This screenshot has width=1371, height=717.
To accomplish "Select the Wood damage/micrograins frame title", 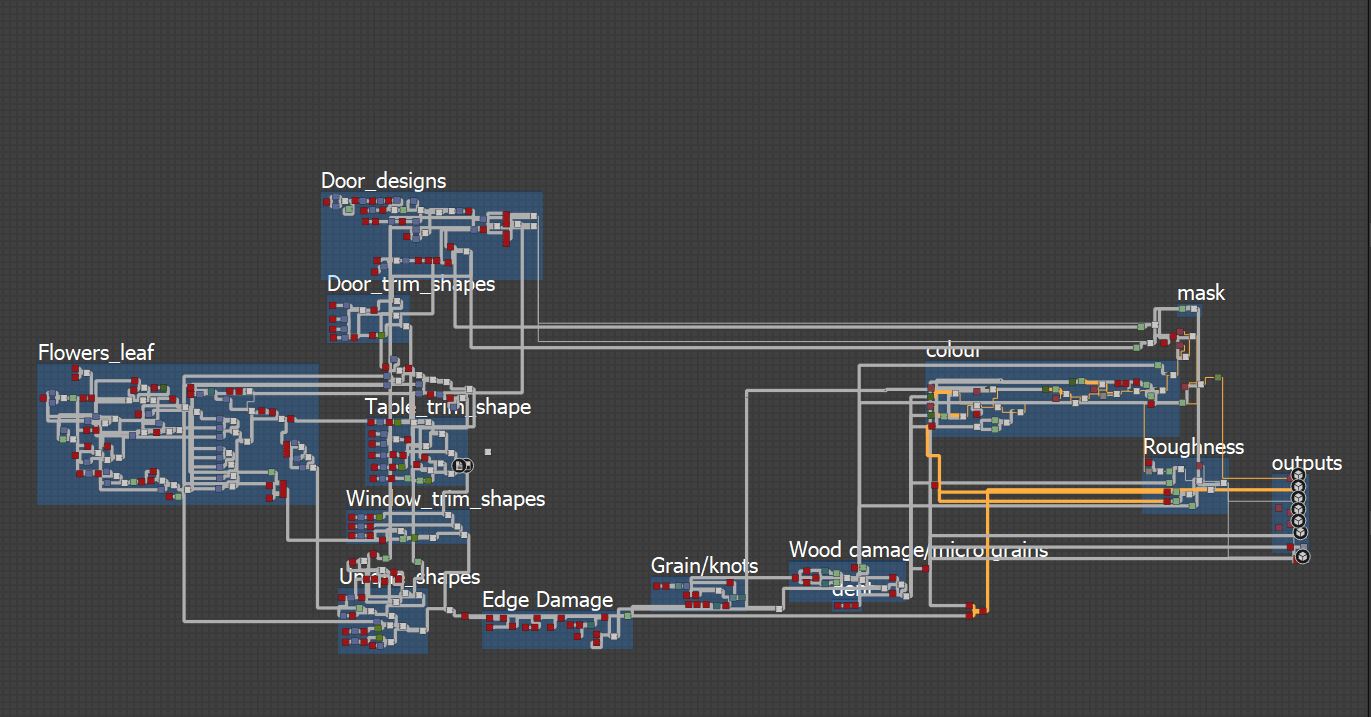I will (x=918, y=549).
